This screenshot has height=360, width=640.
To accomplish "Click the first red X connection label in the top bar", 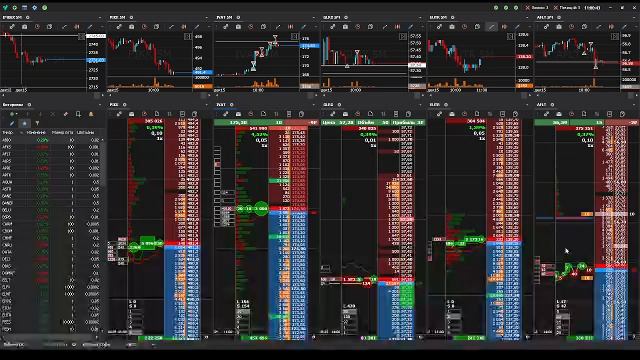I will coord(537,7).
